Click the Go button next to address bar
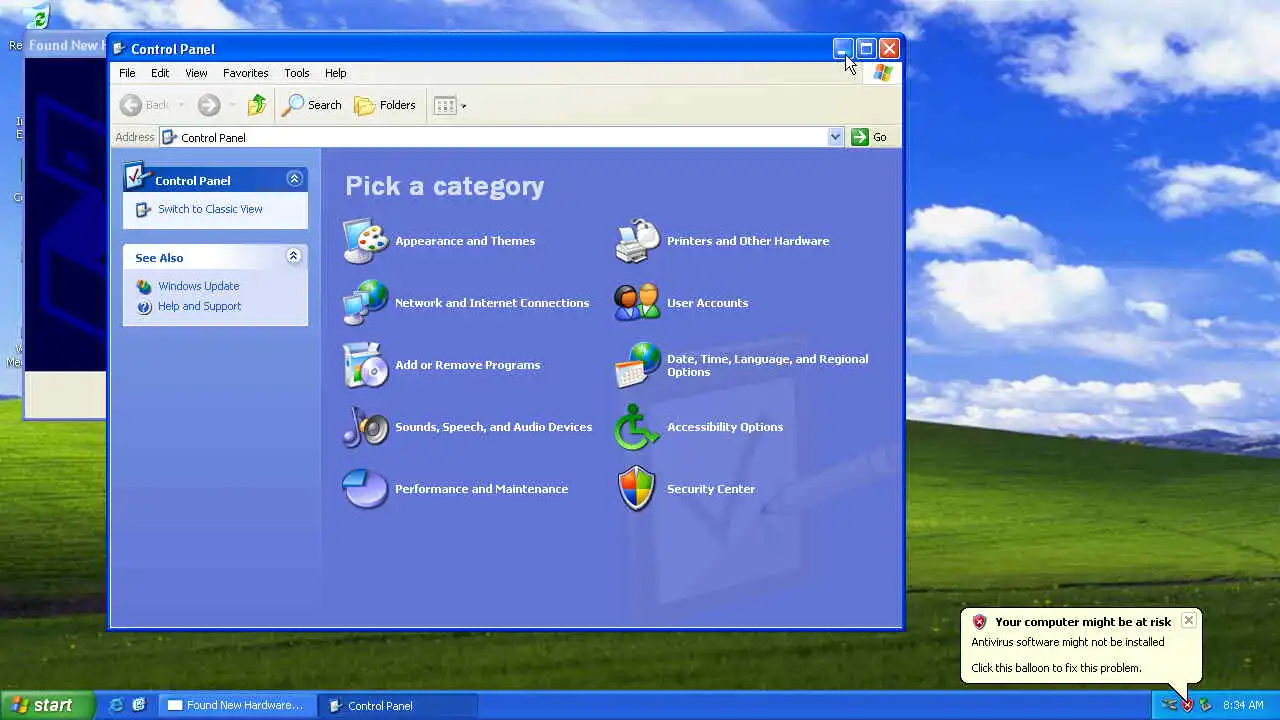The width and height of the screenshot is (1280, 720). click(x=870, y=137)
